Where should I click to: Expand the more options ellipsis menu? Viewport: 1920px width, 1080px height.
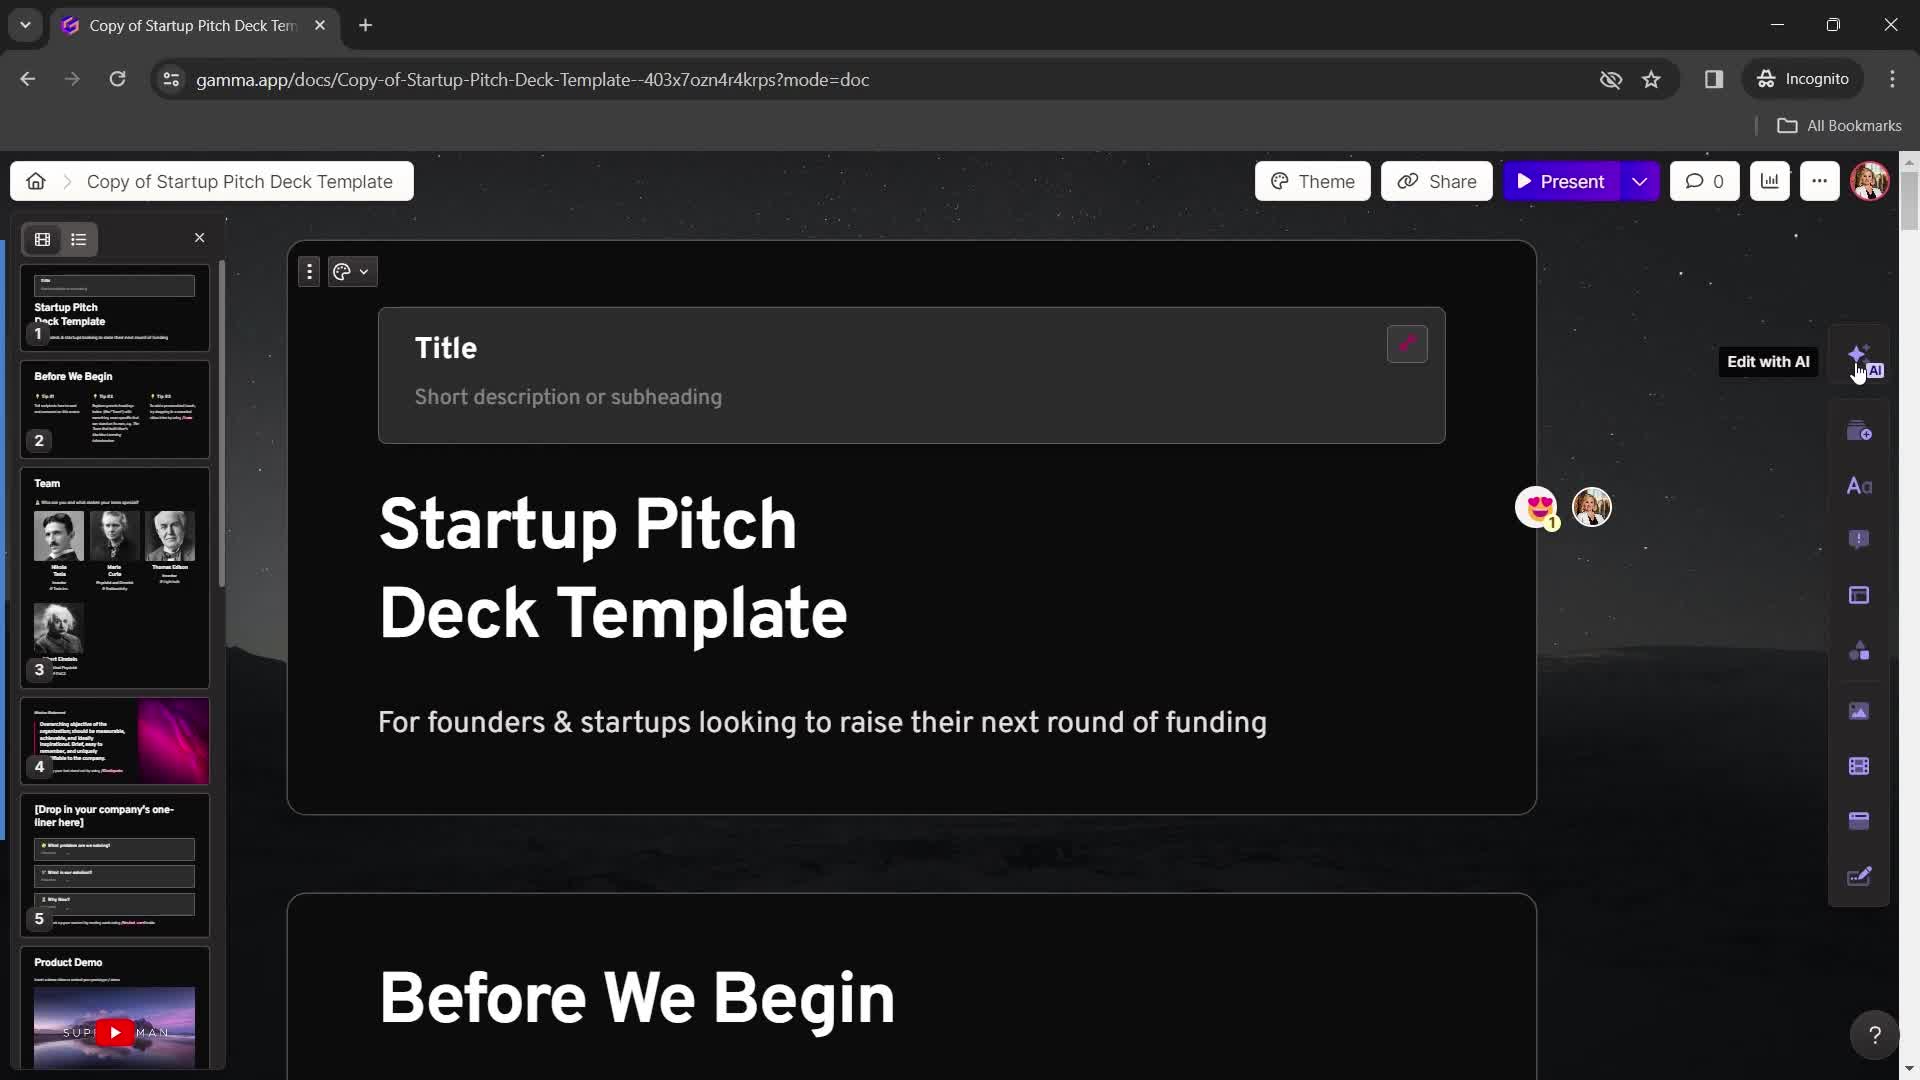click(1818, 181)
